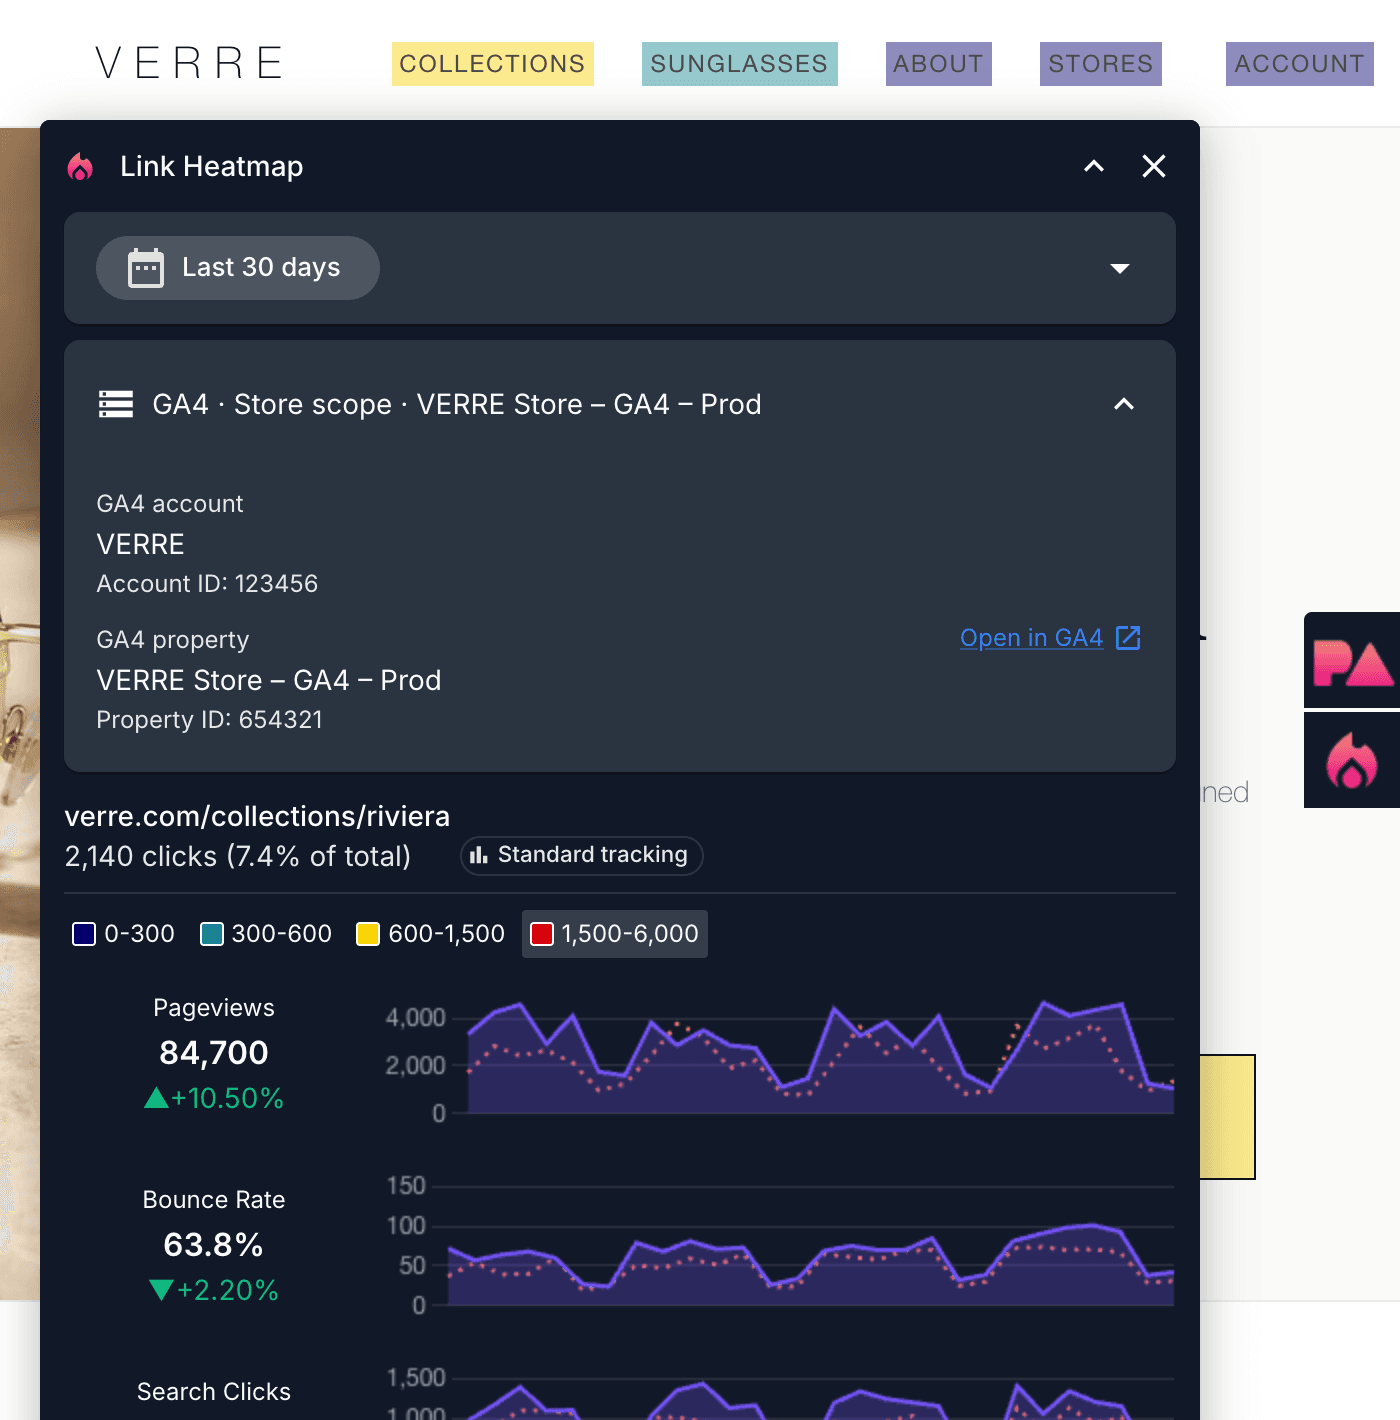Open the SUNGLASSES navigation item
1400x1420 pixels.
coord(739,64)
